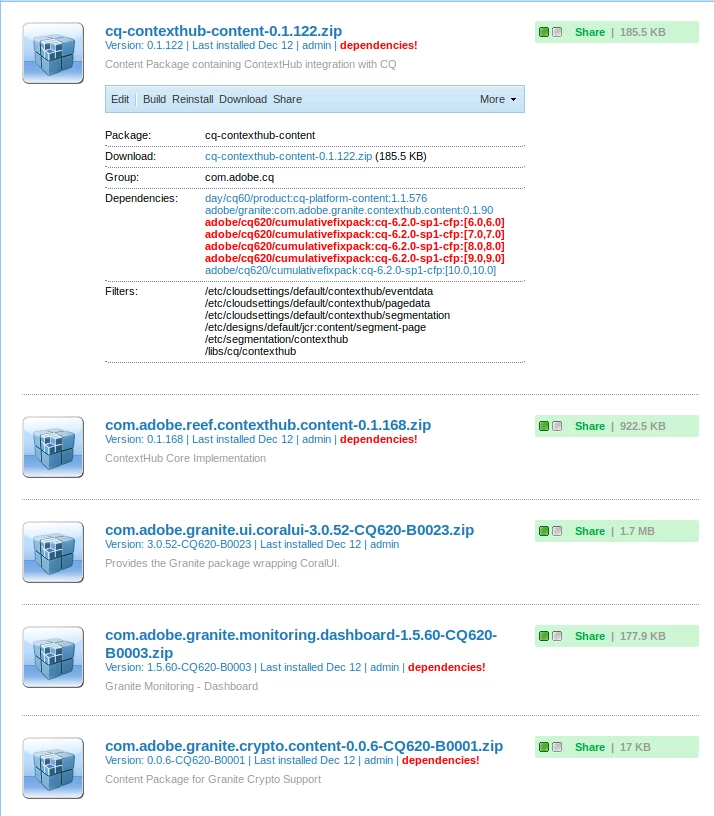Click dependencies! warning on monitoring.dashboard package
Image resolution: width=714 pixels, height=816 pixels.
[447, 667]
